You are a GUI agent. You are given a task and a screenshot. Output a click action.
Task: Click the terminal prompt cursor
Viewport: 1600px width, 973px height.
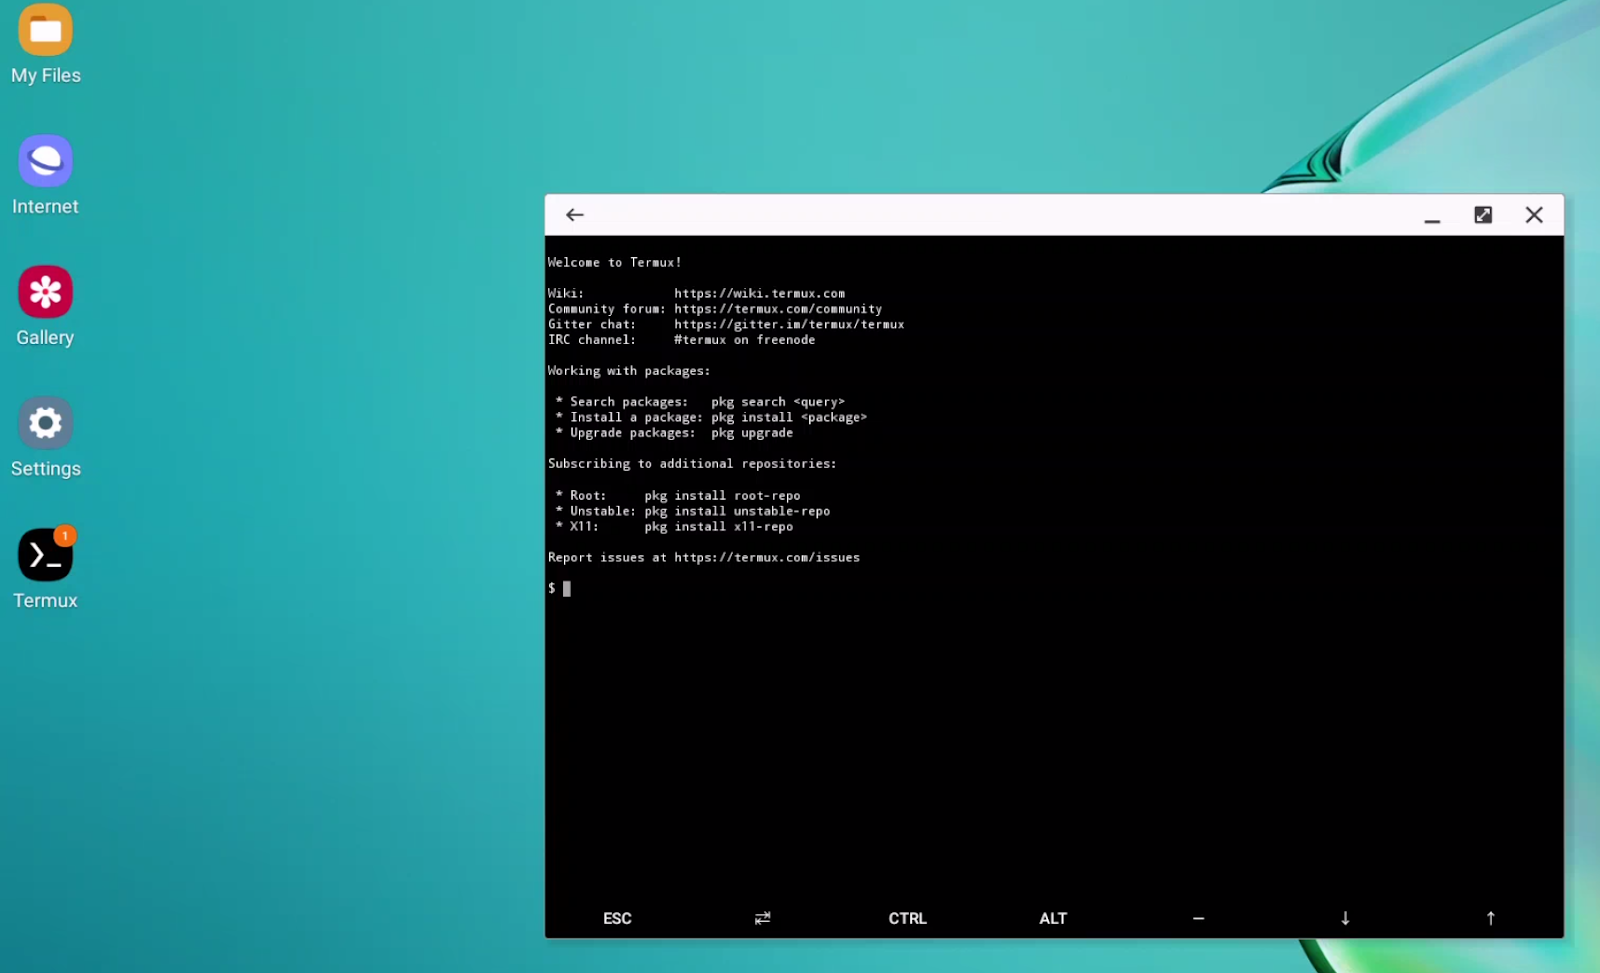567,589
